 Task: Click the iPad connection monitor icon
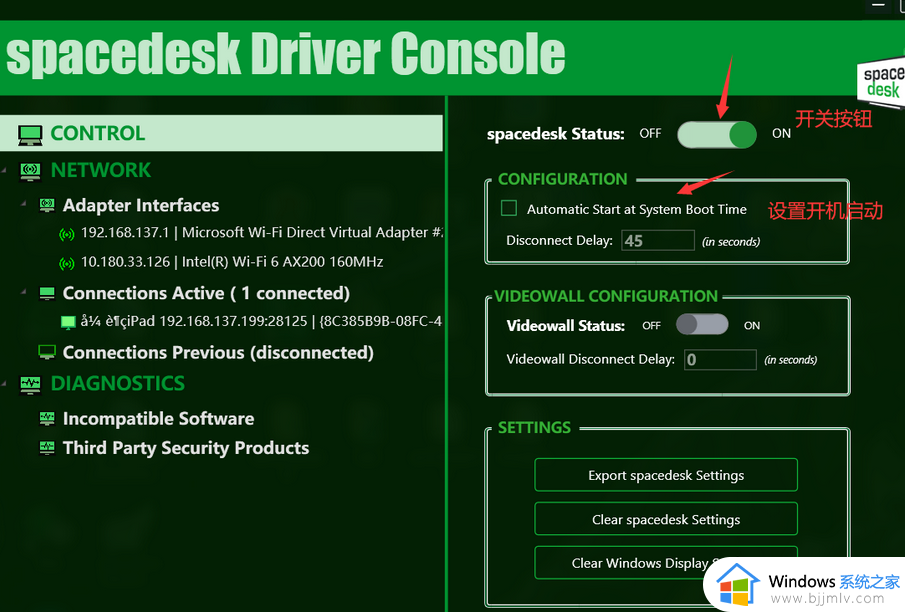click(68, 322)
